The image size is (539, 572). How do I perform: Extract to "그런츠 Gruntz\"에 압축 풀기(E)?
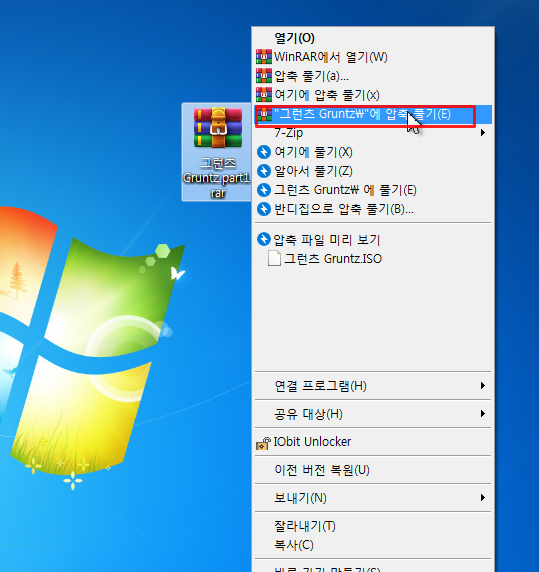click(373, 115)
